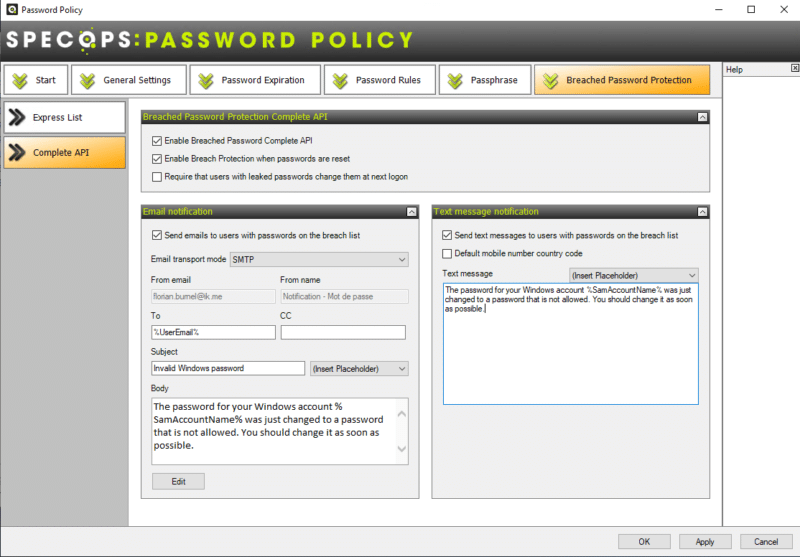Click the Help panel title

734,69
